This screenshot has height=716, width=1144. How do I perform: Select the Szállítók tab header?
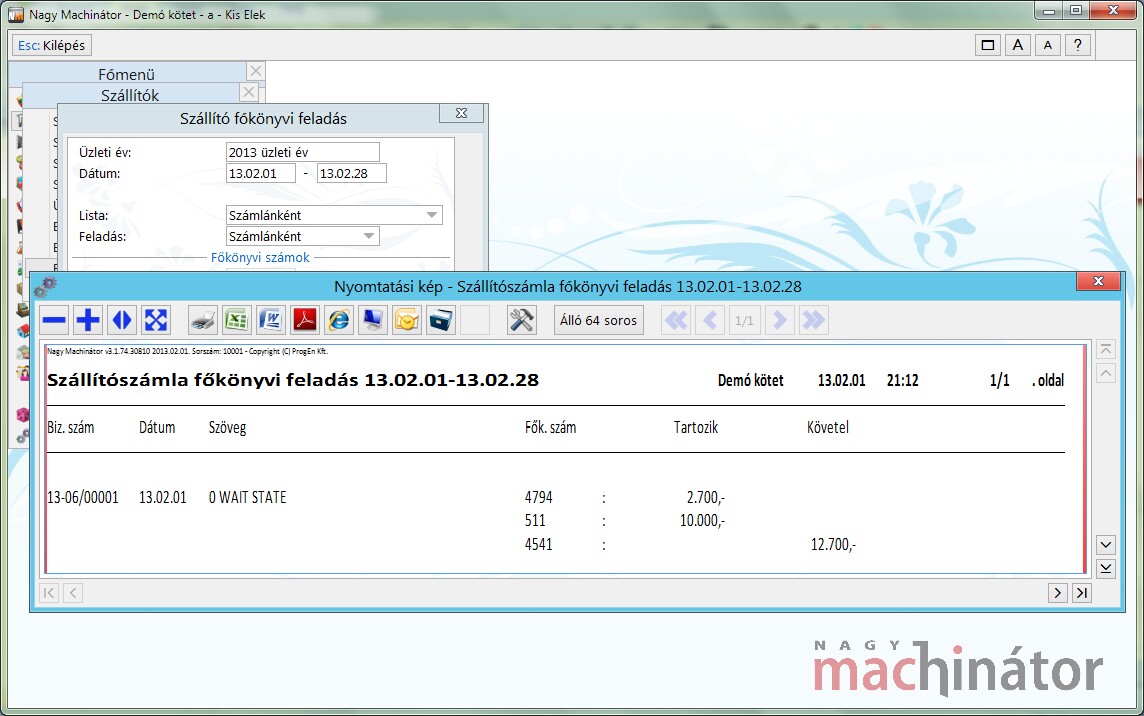pos(130,95)
